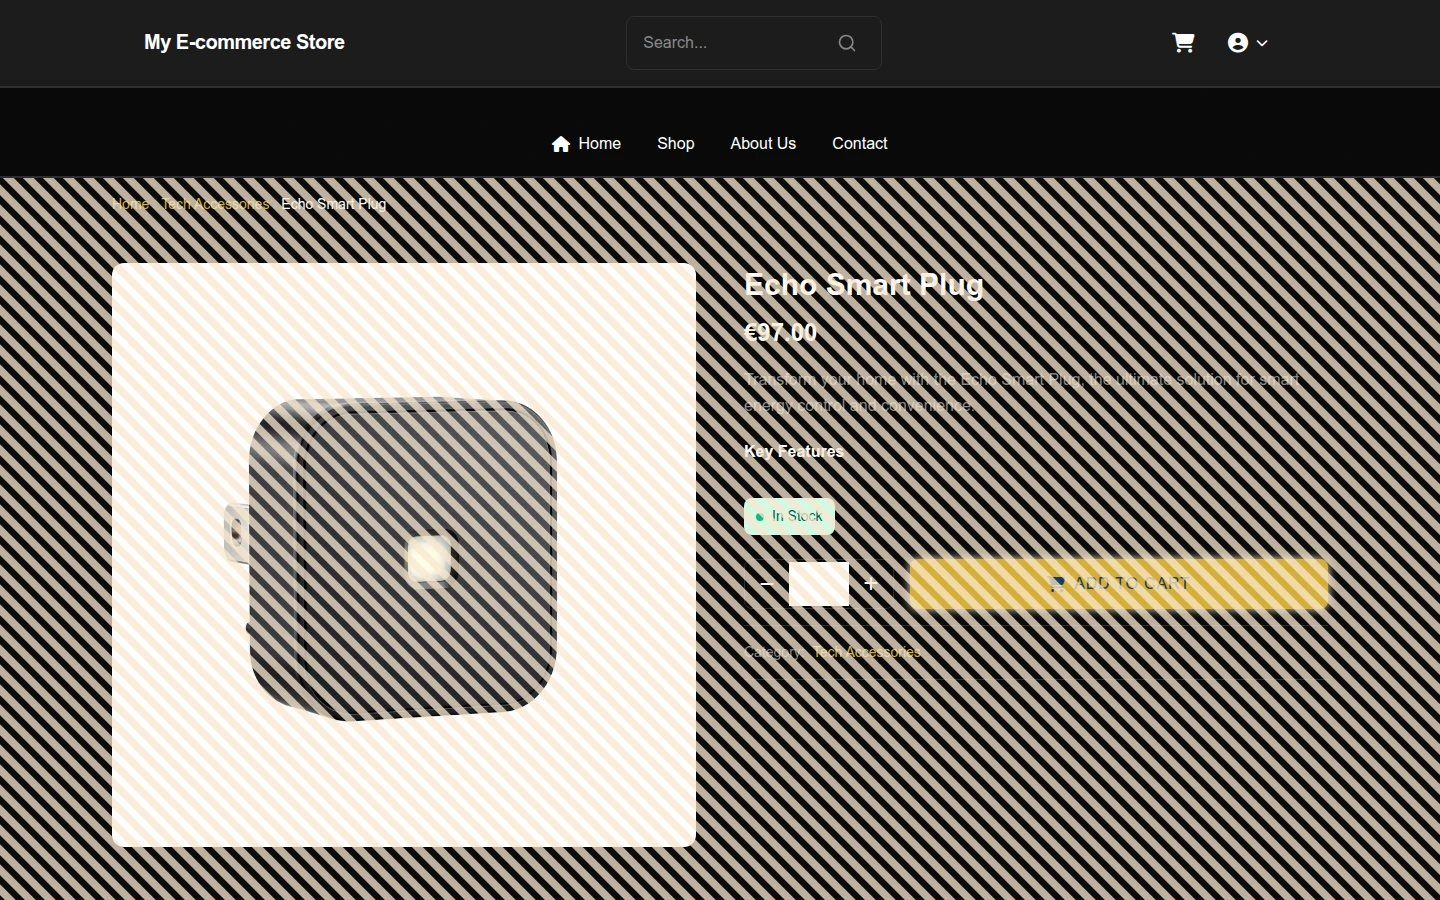The width and height of the screenshot is (1440, 900).
Task: Open the About Us page
Action: pyautogui.click(x=763, y=144)
